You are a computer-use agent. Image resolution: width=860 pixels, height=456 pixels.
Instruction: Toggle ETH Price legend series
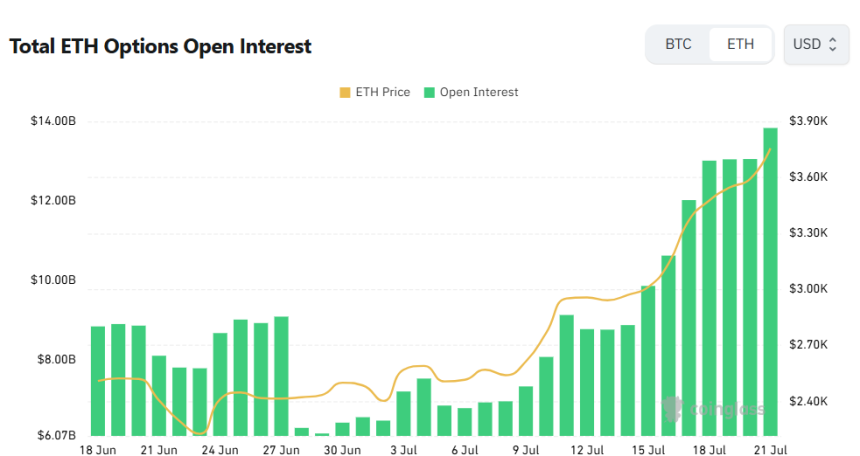click(x=375, y=92)
